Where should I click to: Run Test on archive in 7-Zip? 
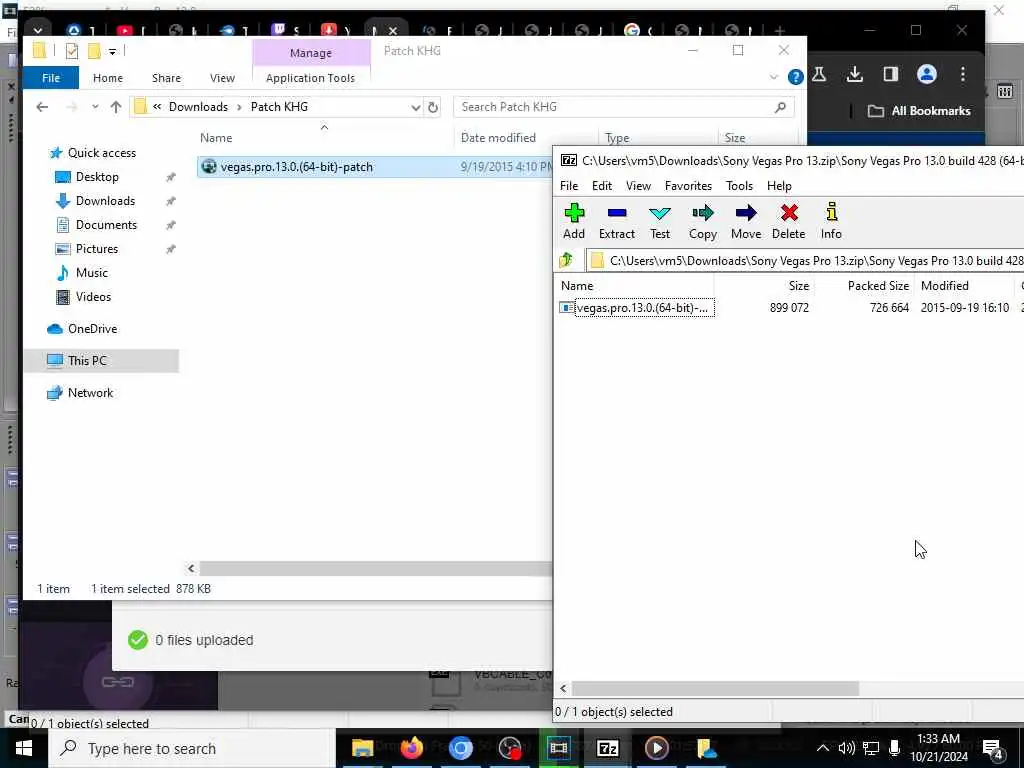click(x=660, y=221)
